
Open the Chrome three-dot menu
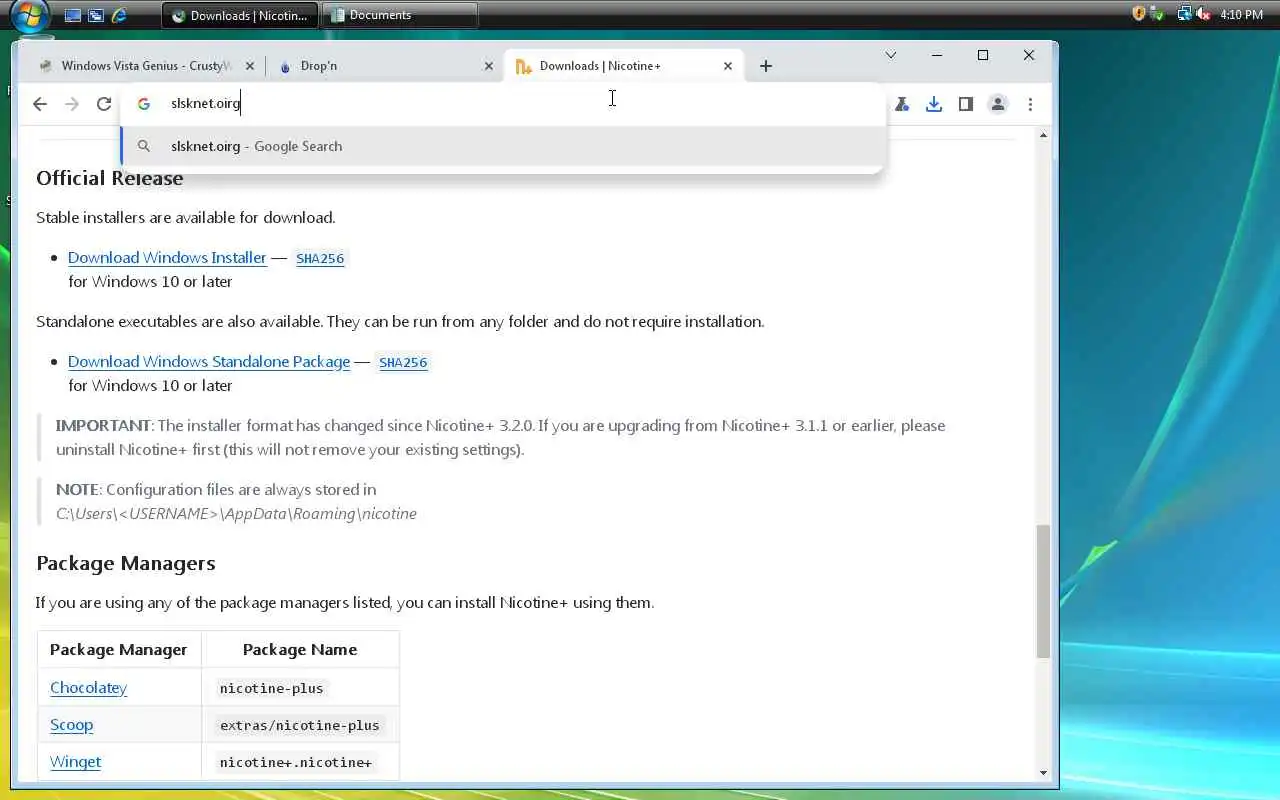[x=1030, y=104]
